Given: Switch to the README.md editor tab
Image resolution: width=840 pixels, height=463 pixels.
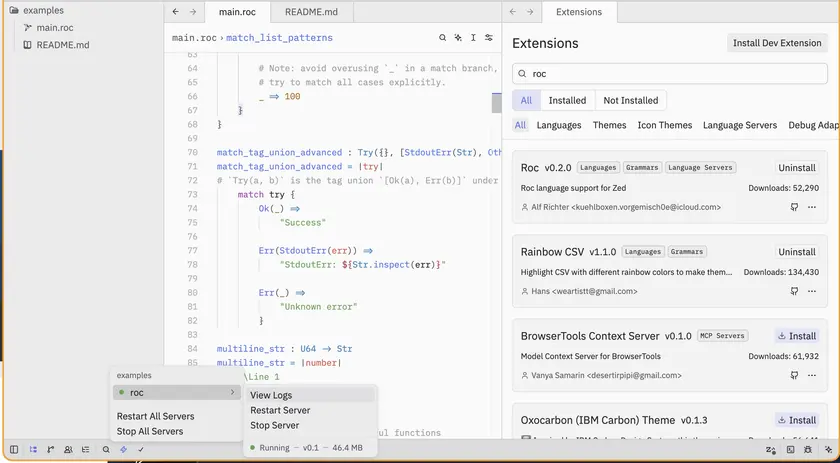Looking at the screenshot, I should [311, 12].
